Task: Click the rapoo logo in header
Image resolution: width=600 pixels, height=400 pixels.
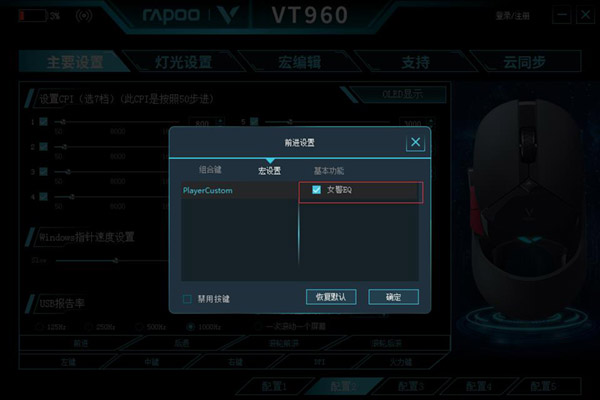Action: (171, 15)
